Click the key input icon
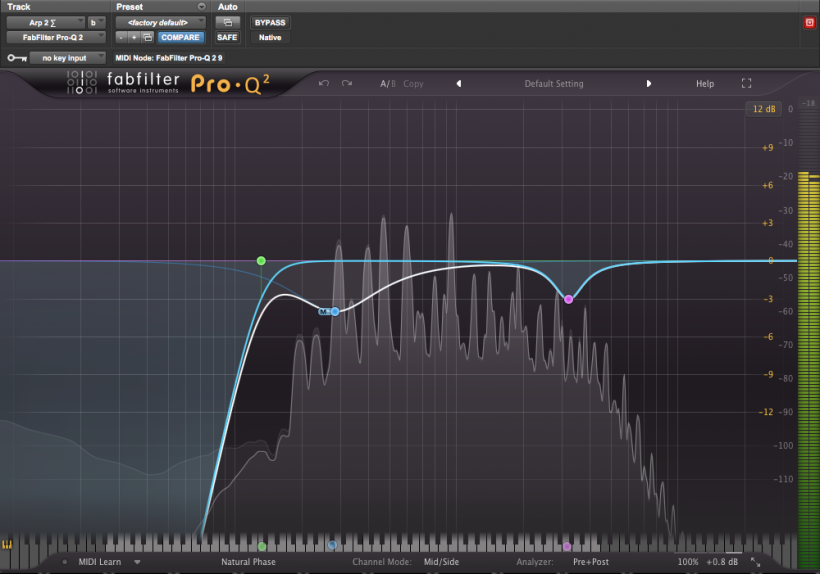The width and height of the screenshot is (820, 574). click(17, 58)
